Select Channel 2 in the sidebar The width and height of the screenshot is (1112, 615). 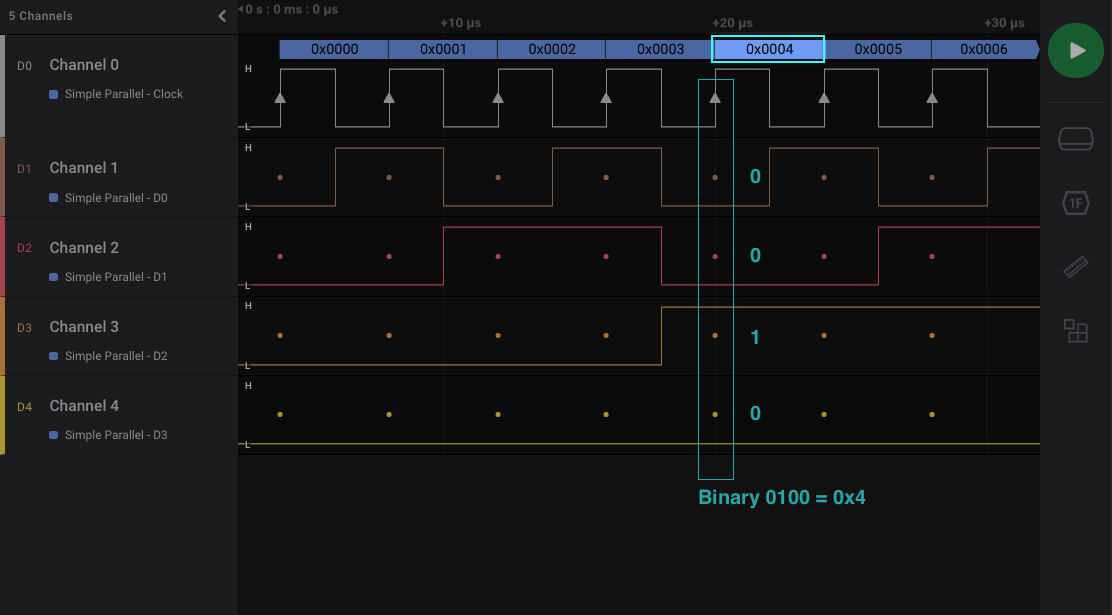[x=85, y=246]
